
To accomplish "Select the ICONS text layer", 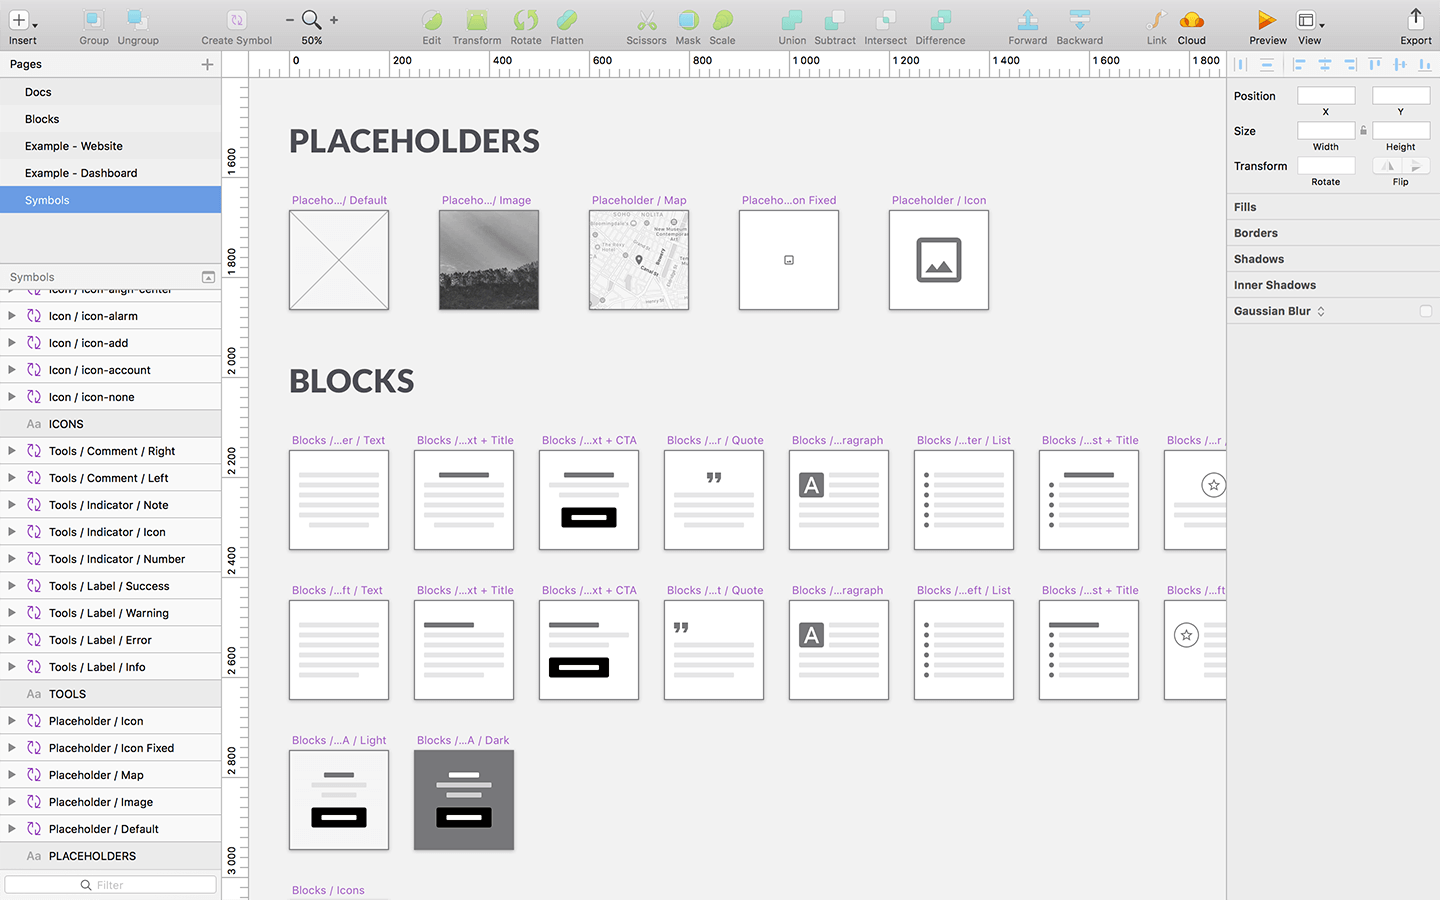I will [x=110, y=424].
